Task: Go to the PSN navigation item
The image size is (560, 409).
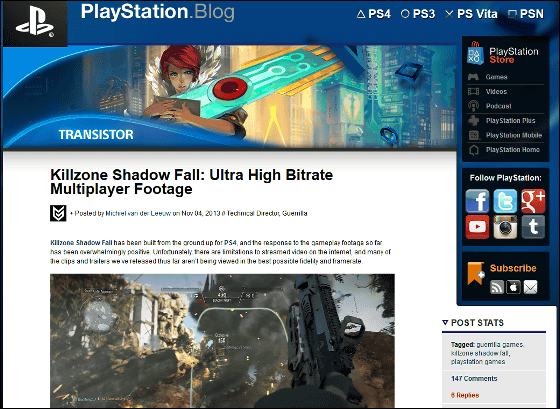Action: pyautogui.click(x=526, y=14)
